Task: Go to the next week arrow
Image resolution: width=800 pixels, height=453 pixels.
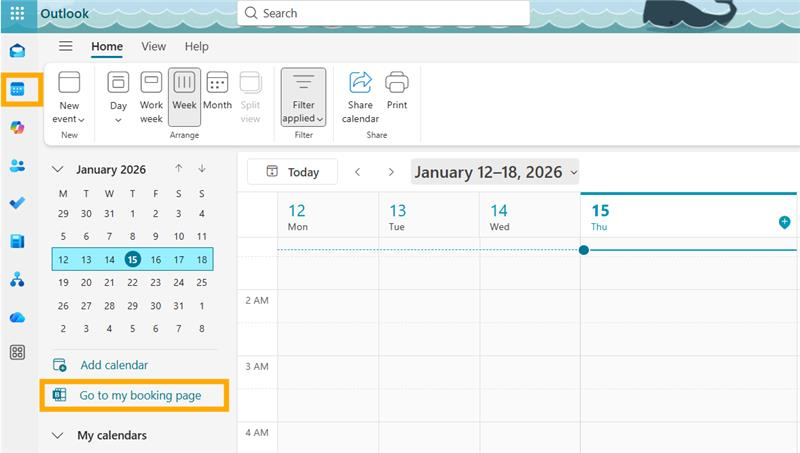Action: pos(391,172)
